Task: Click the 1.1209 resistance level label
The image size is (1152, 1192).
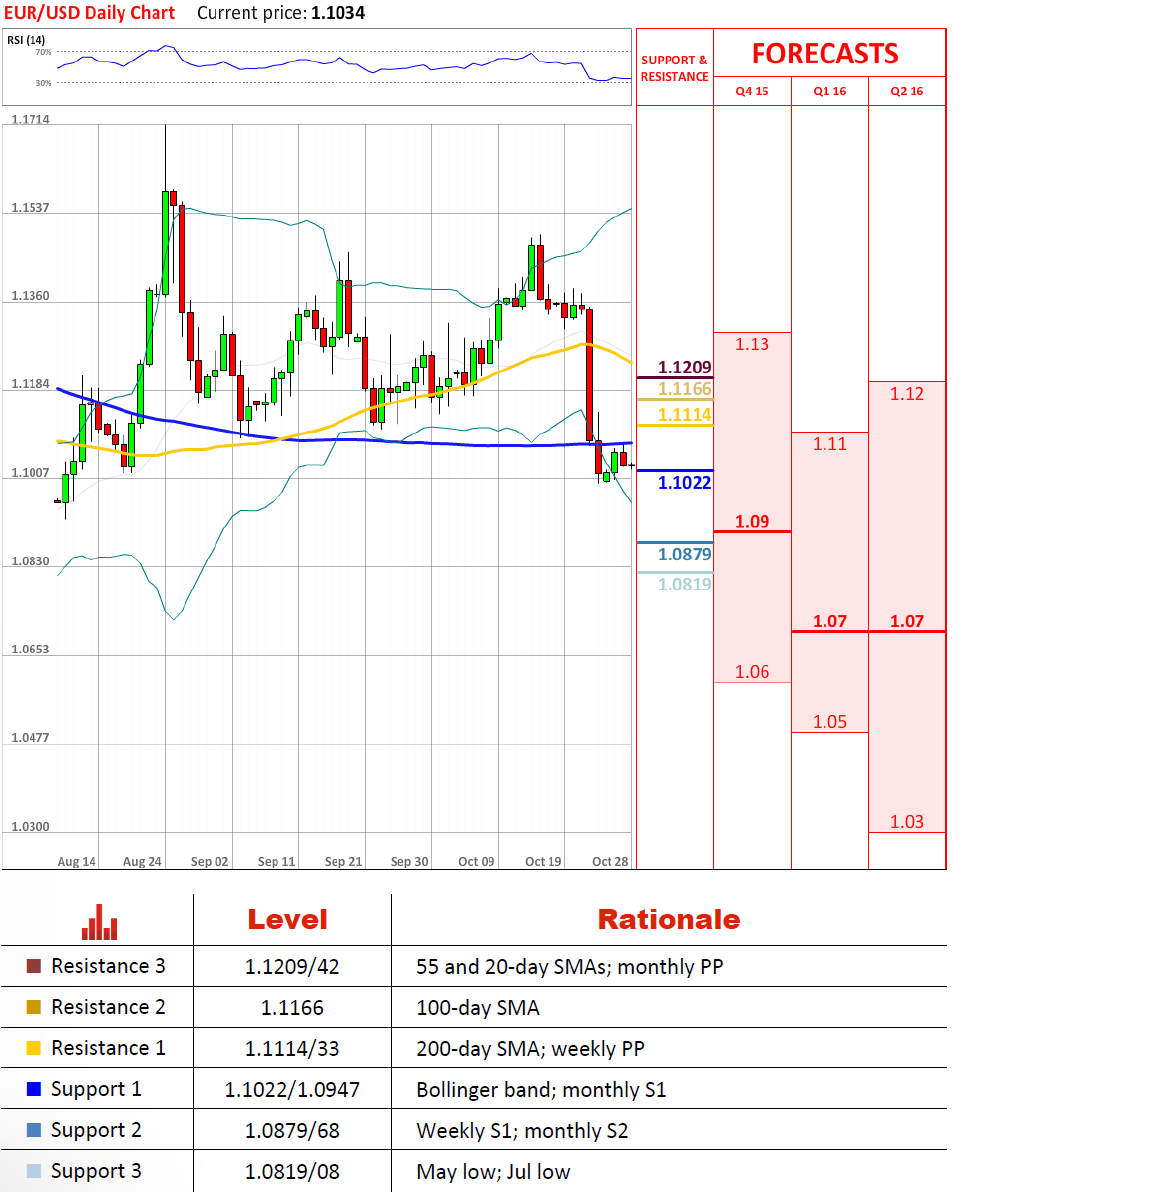Action: coord(684,367)
